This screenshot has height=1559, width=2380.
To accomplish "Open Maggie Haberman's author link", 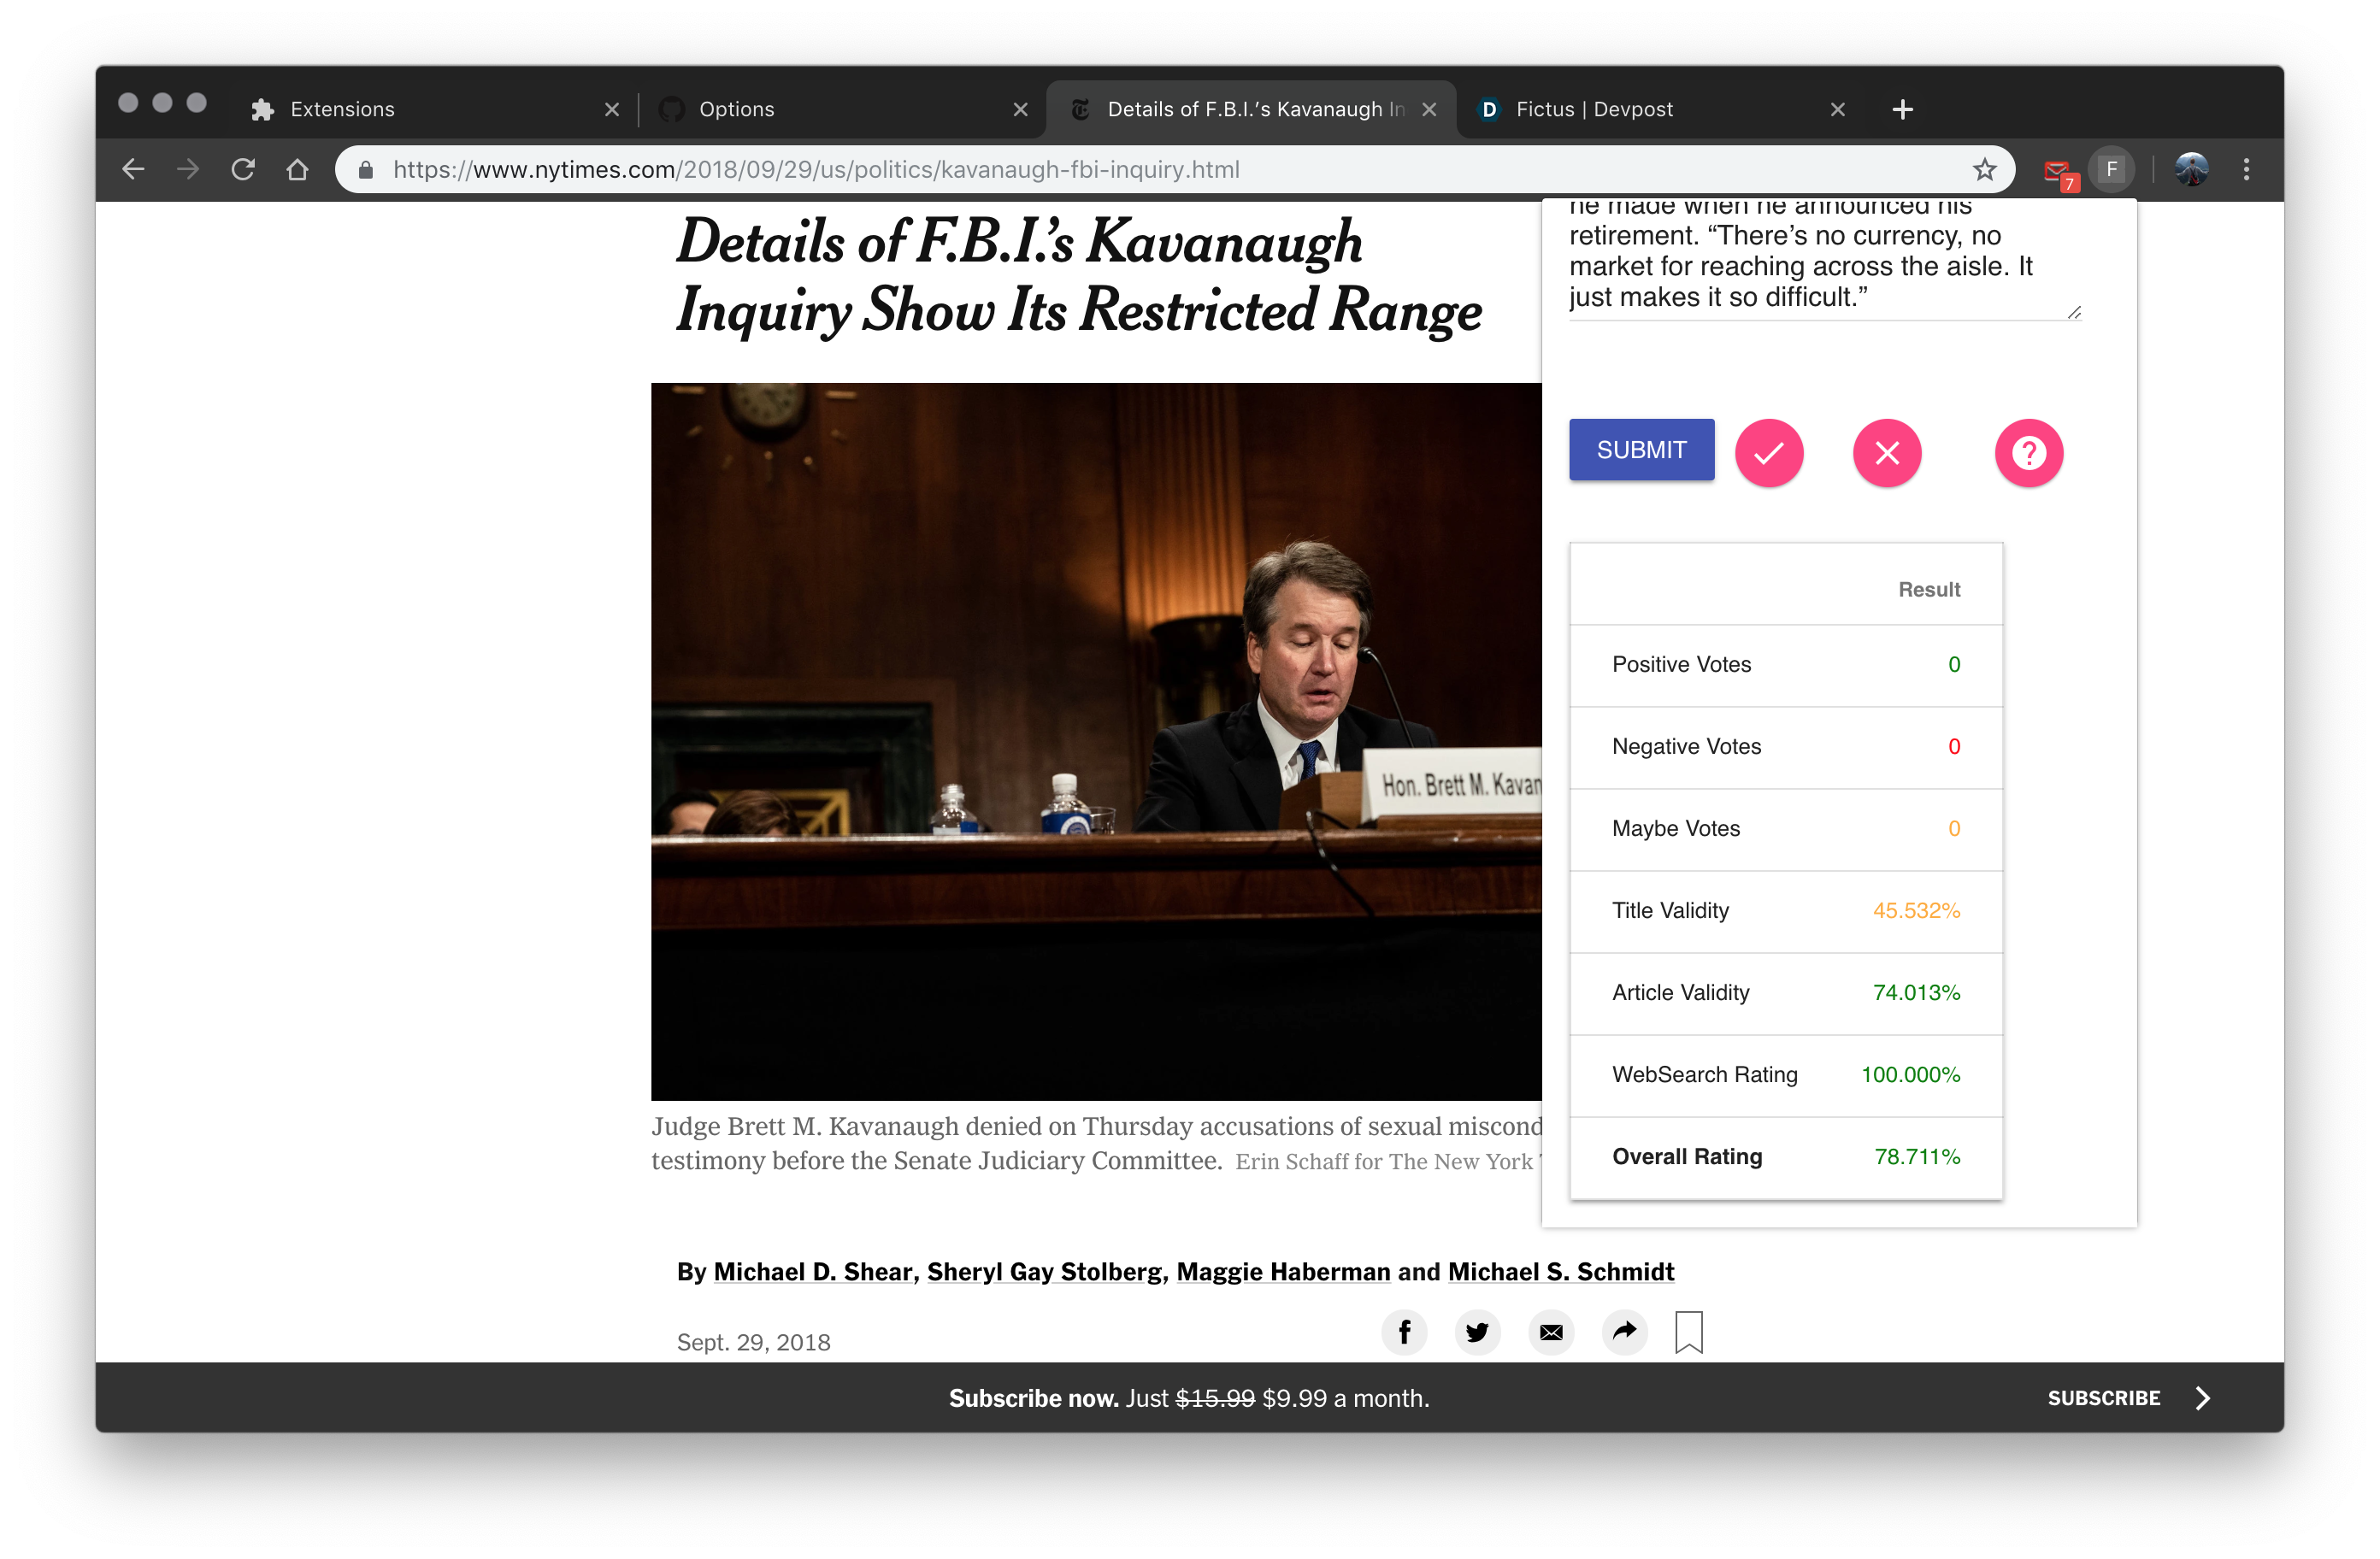I will coord(1283,1272).
